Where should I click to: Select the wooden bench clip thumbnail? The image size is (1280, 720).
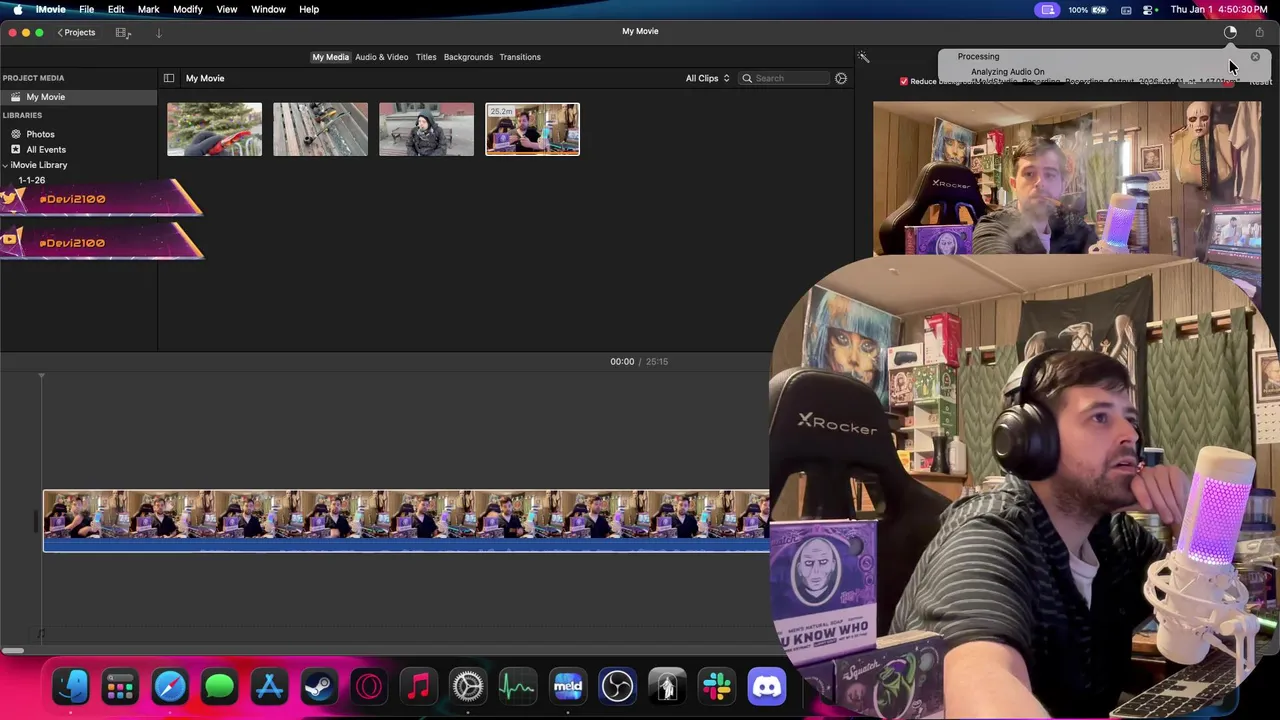pos(320,129)
